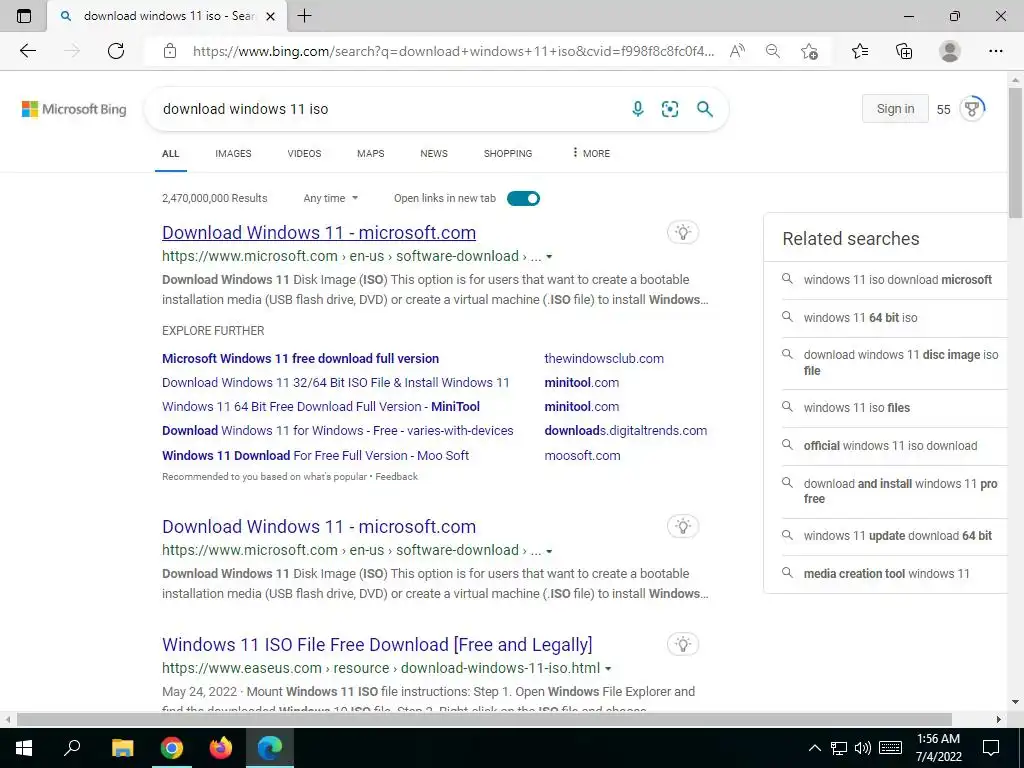Select related search media creation tool windows 11

click(886, 574)
